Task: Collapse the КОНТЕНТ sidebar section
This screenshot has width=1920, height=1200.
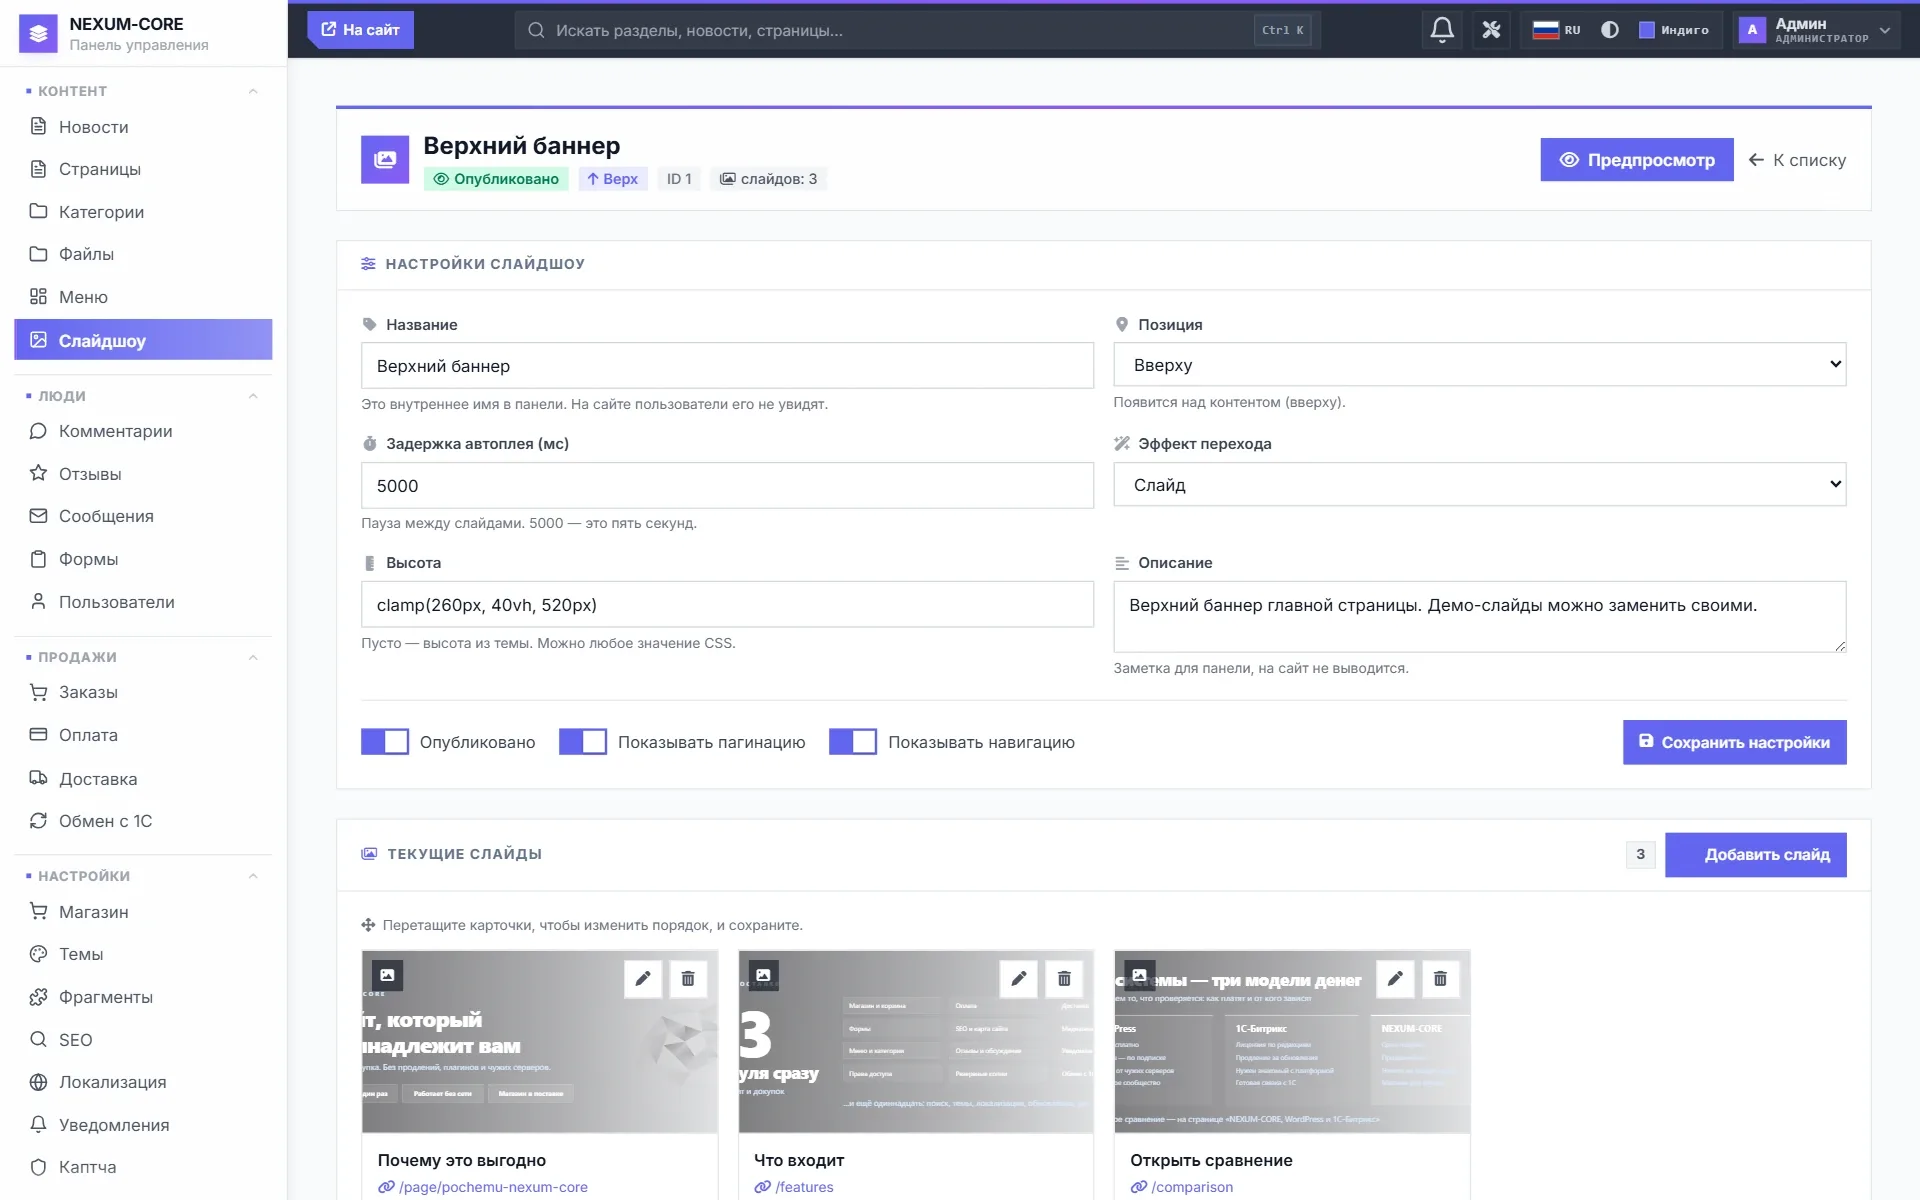Action: click(253, 91)
